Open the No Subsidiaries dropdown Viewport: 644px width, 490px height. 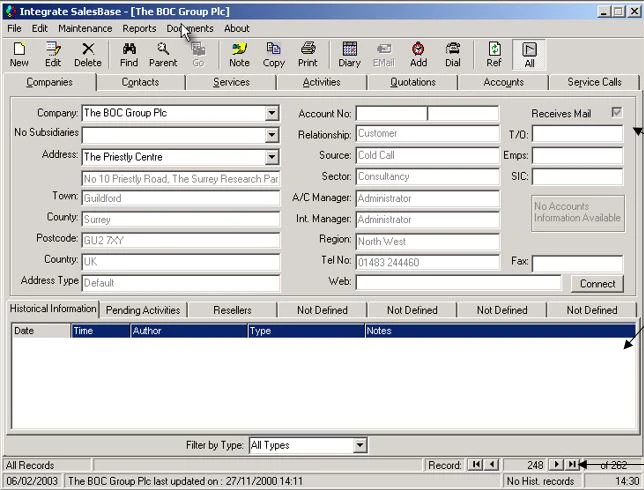[x=271, y=135]
